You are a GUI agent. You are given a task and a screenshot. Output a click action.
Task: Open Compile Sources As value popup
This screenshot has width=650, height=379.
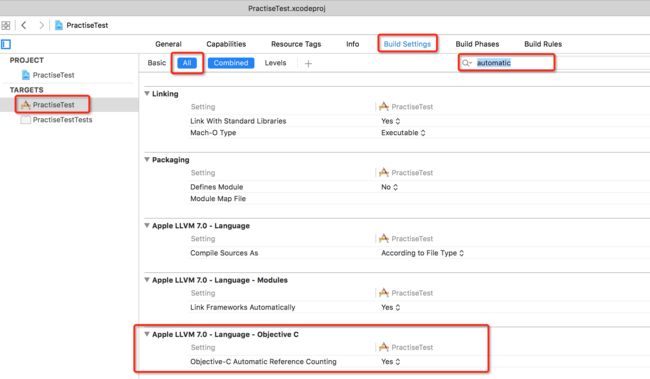[422, 253]
